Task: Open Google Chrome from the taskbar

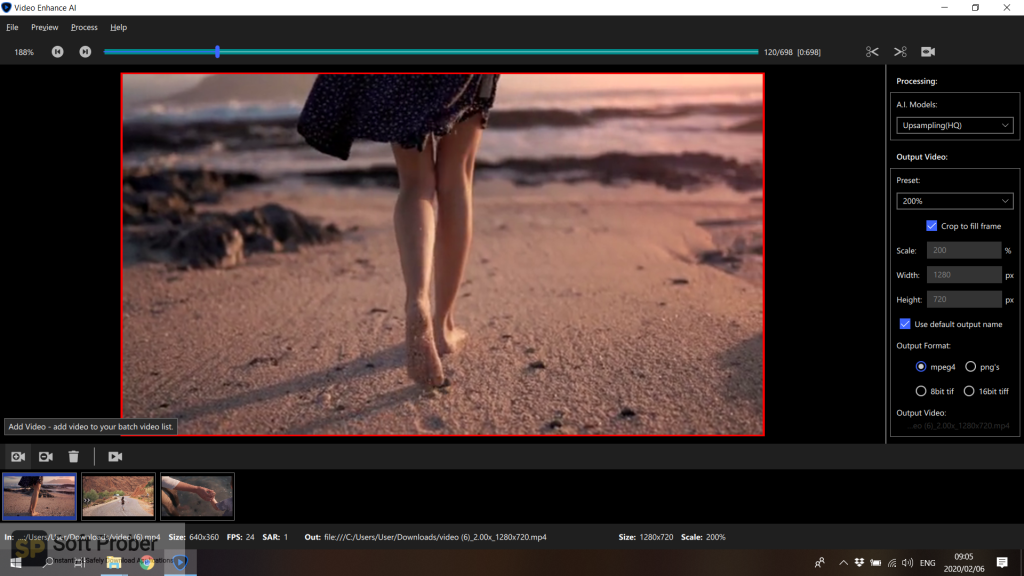Action: point(147,563)
